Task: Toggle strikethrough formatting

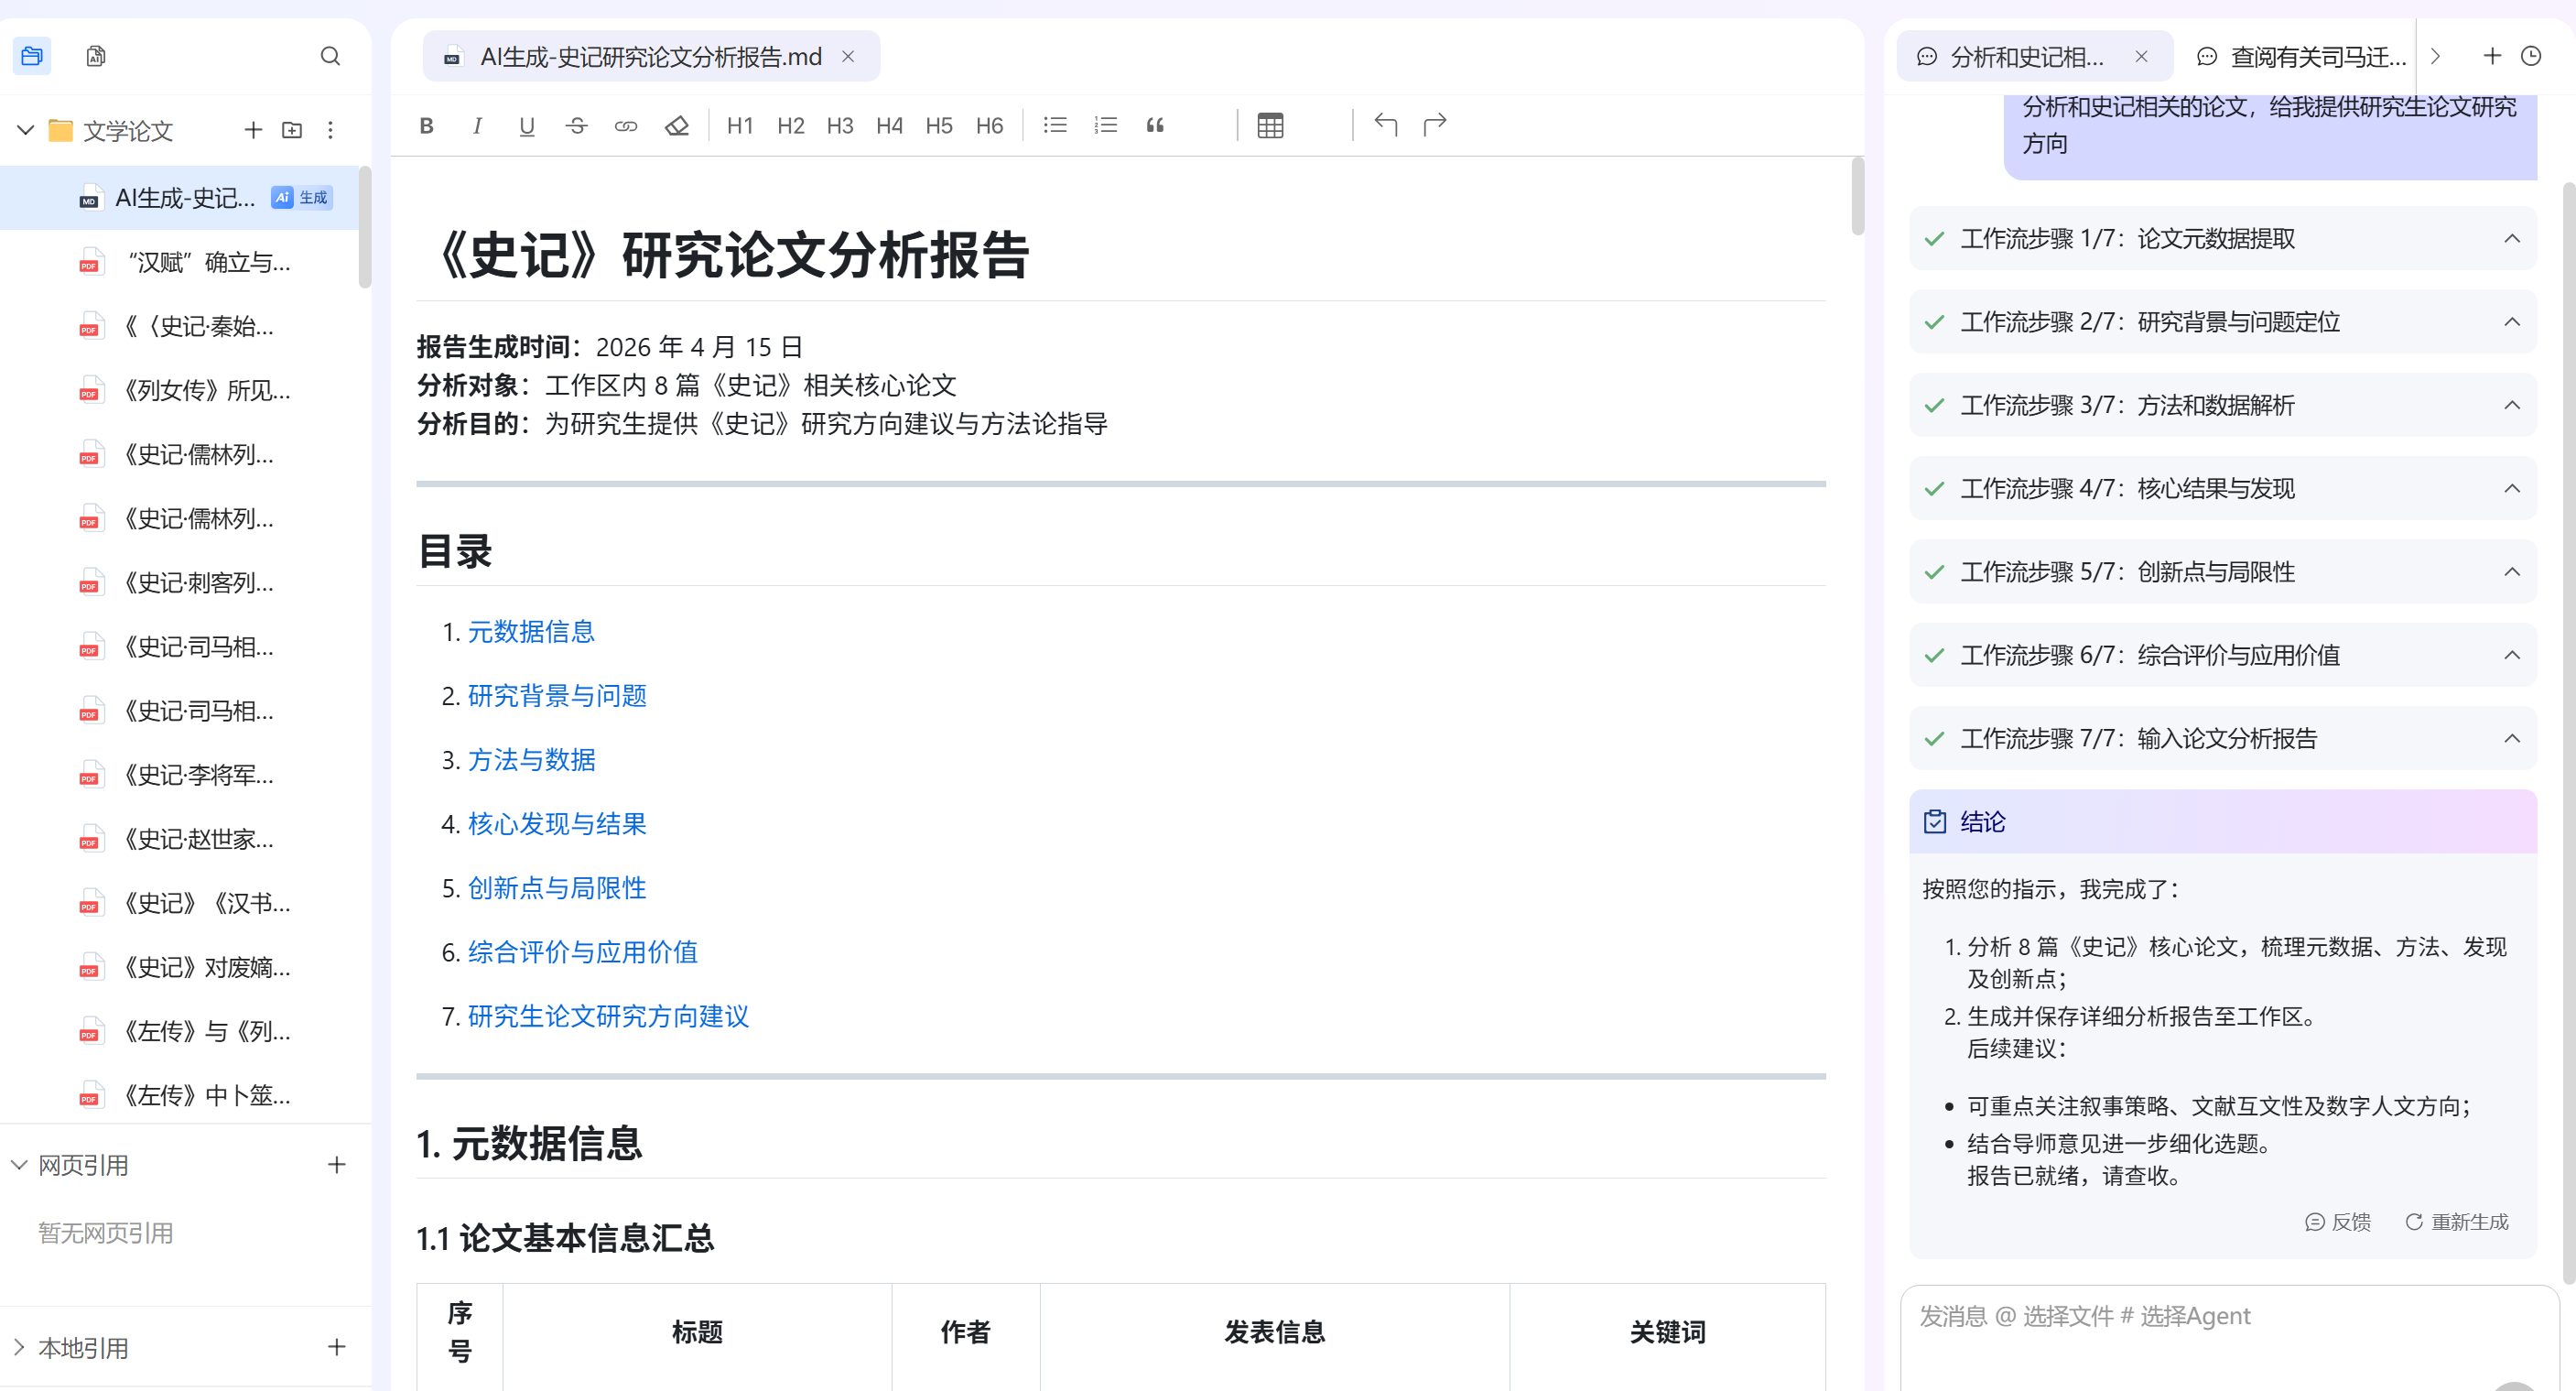Action: pos(576,125)
